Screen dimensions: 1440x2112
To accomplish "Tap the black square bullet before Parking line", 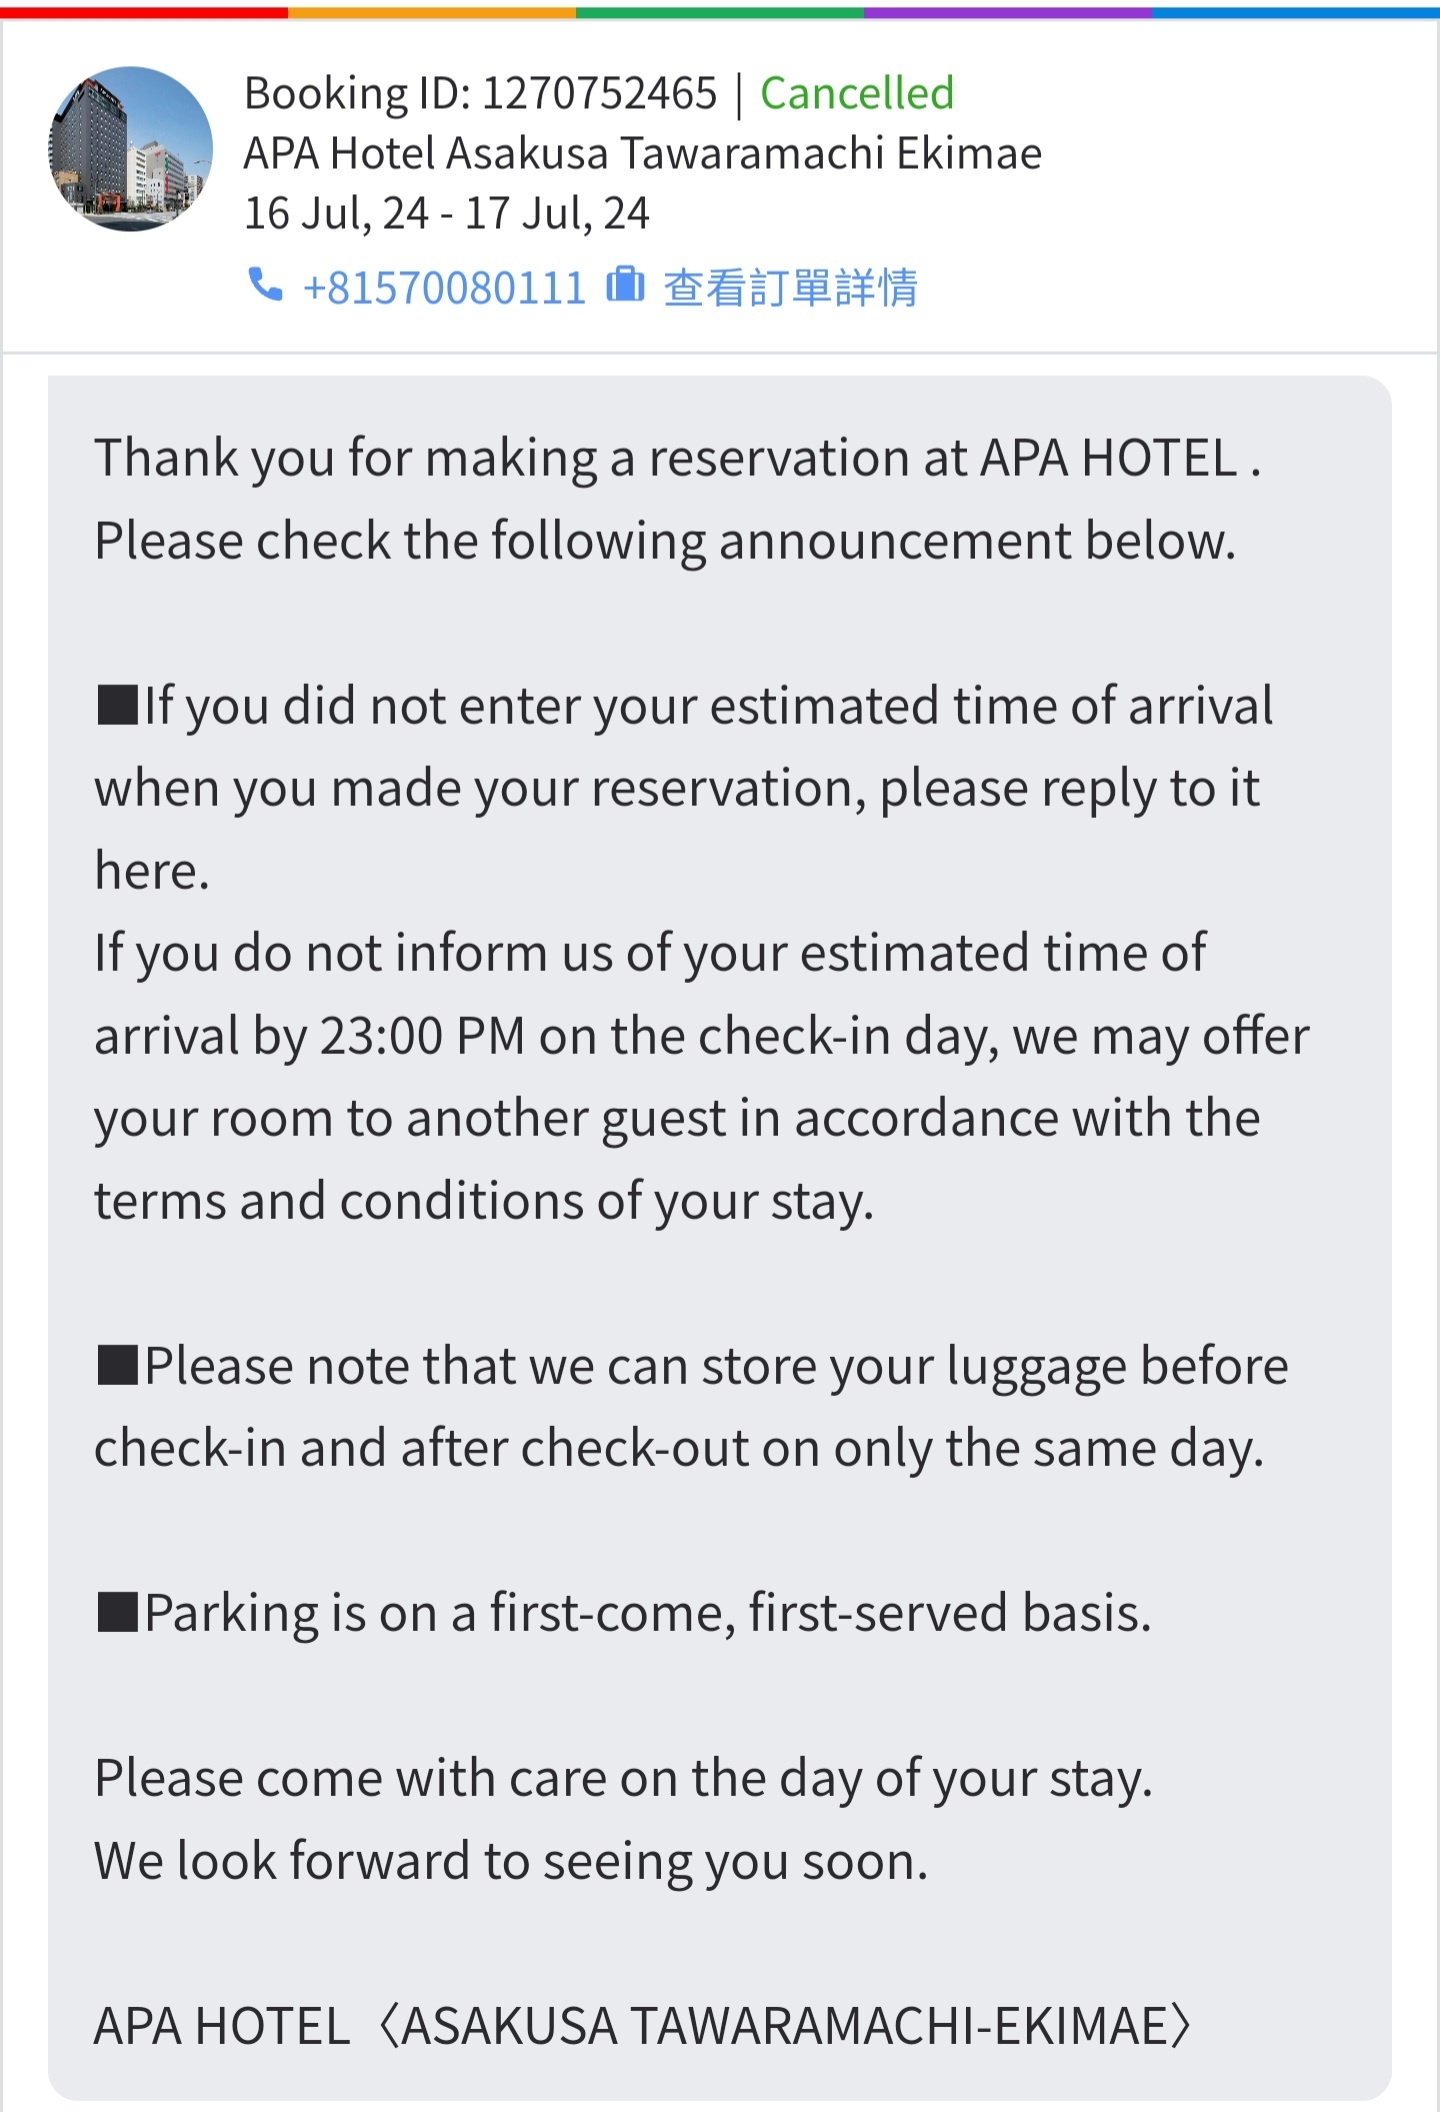I will (x=117, y=1612).
